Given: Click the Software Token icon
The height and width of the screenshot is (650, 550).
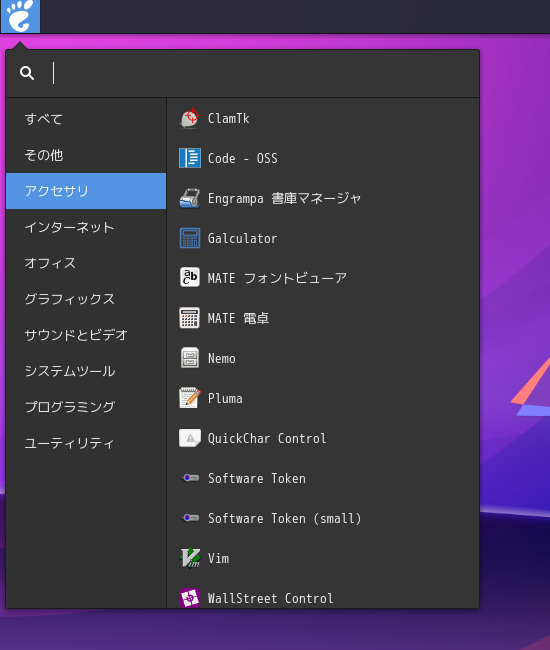Looking at the screenshot, I should 190,478.
